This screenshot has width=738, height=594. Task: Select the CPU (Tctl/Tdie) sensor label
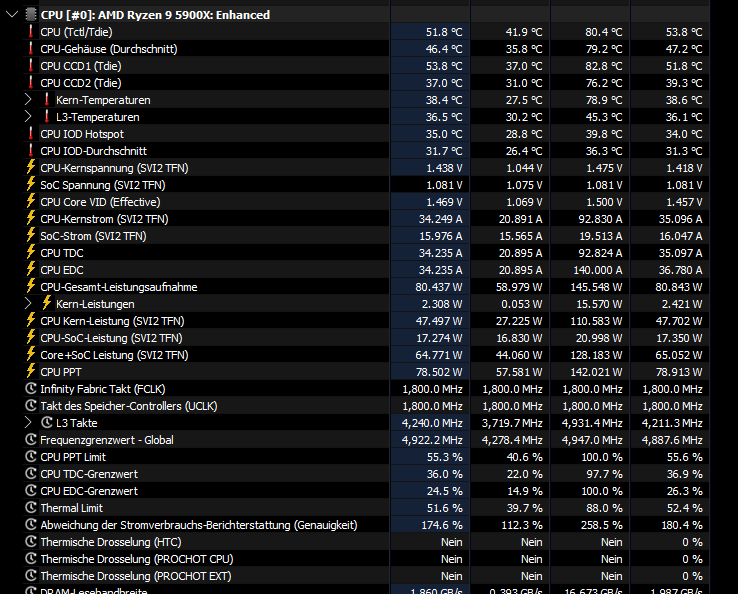point(76,32)
